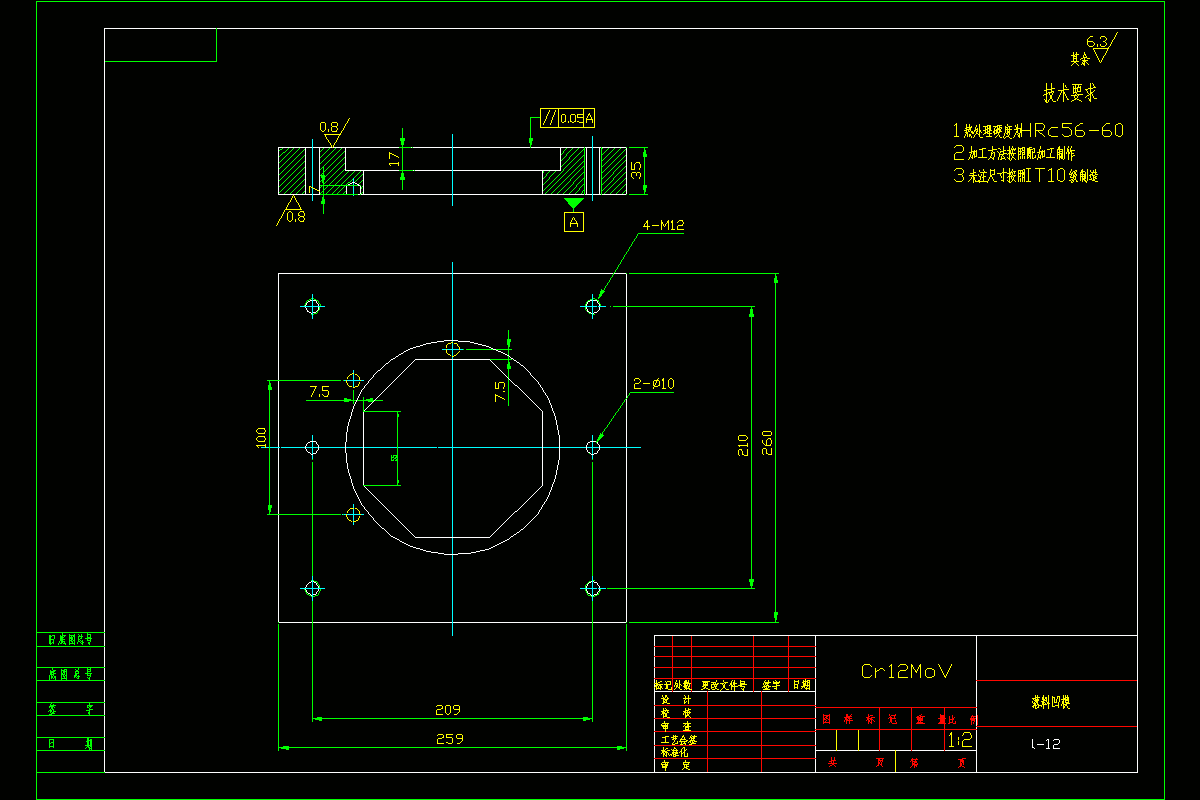Select the 35 thickness dimension
Image resolution: width=1200 pixels, height=800 pixels.
(637, 170)
